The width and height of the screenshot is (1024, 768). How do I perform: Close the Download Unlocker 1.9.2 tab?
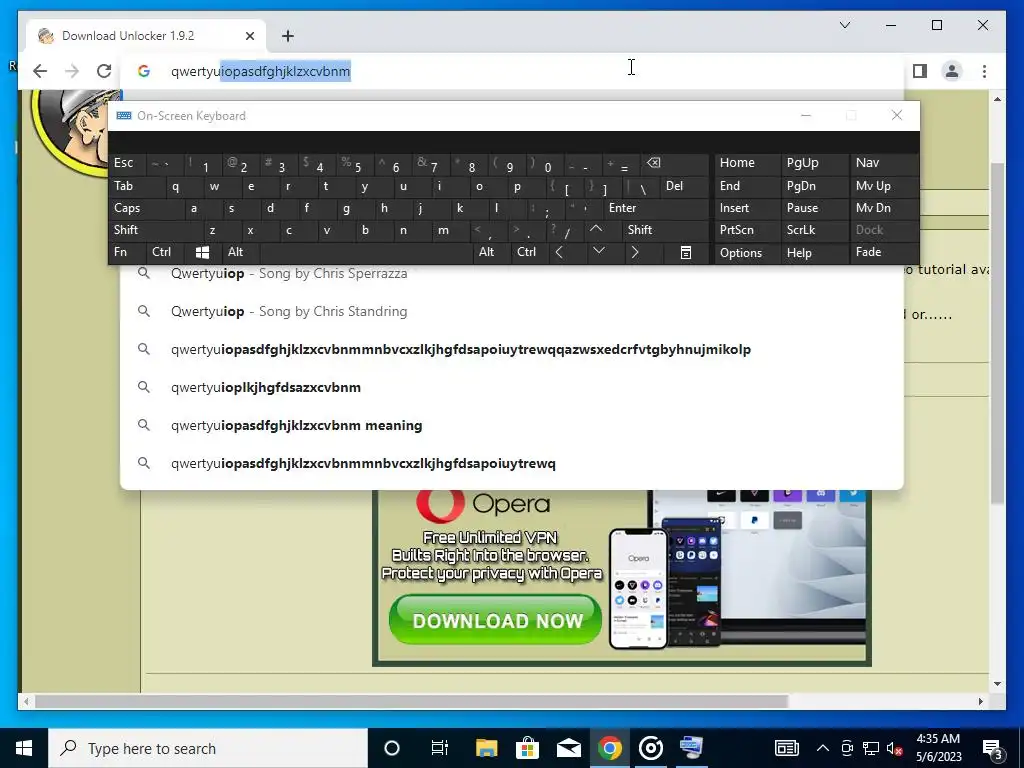pyautogui.click(x=249, y=36)
